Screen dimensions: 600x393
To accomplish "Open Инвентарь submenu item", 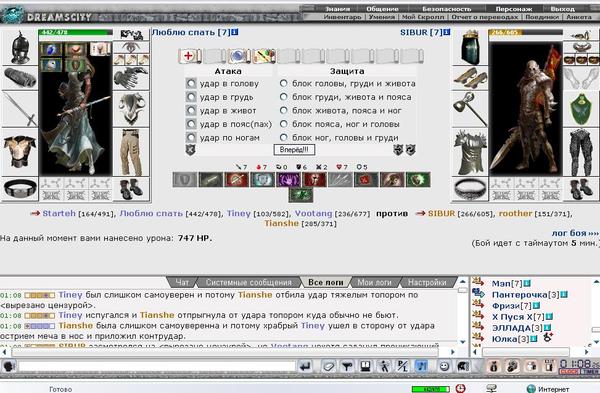I will [342, 17].
